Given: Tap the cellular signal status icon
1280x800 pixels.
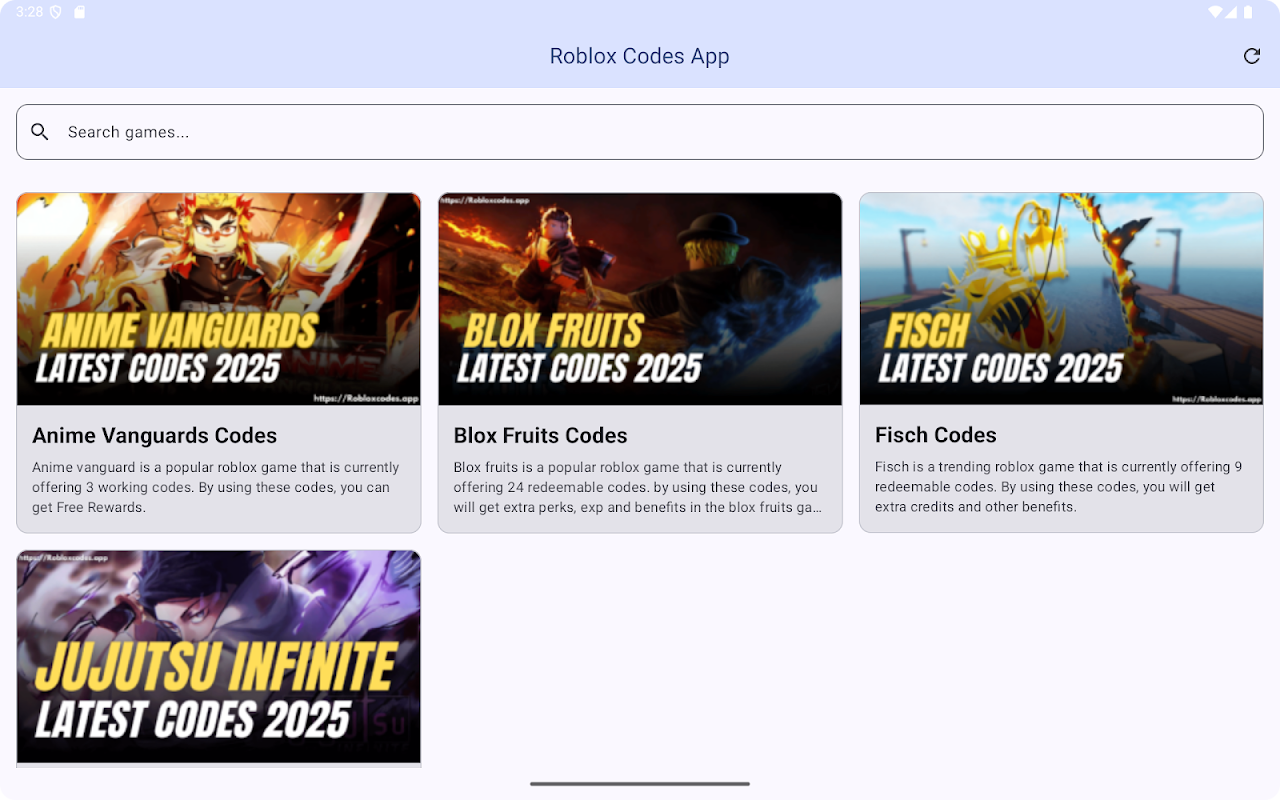Looking at the screenshot, I should coord(1232,12).
